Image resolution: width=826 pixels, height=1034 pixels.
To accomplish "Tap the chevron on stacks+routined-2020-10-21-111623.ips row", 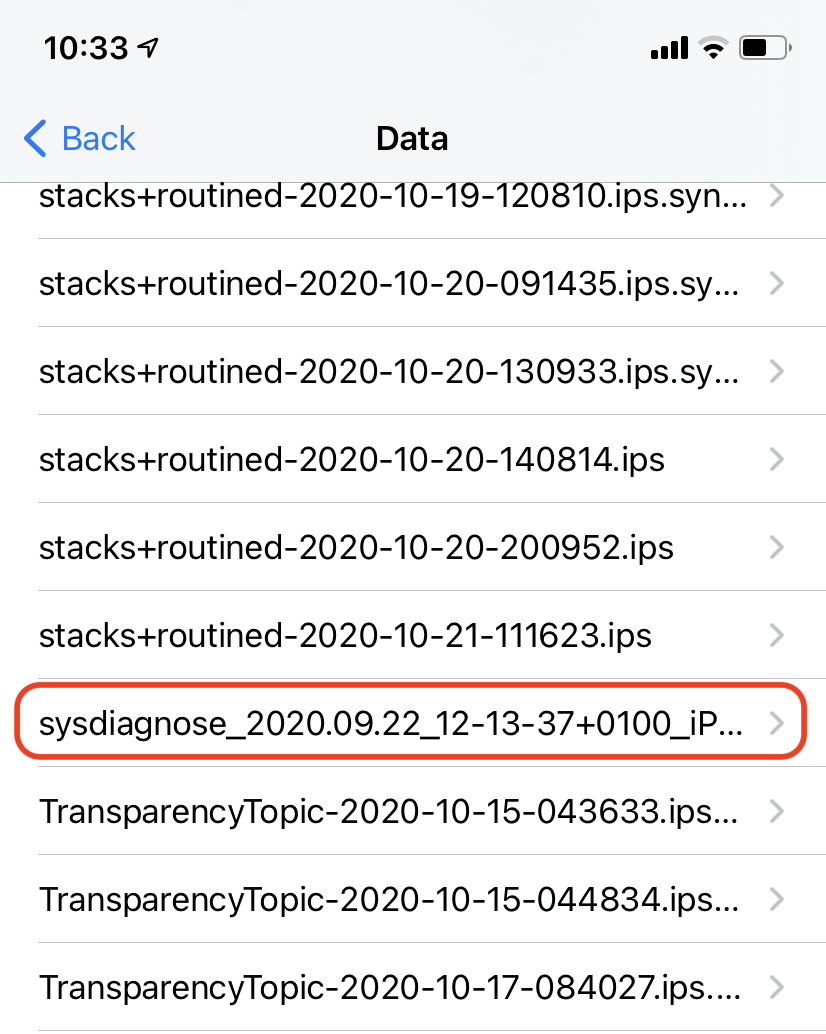I will click(x=777, y=635).
